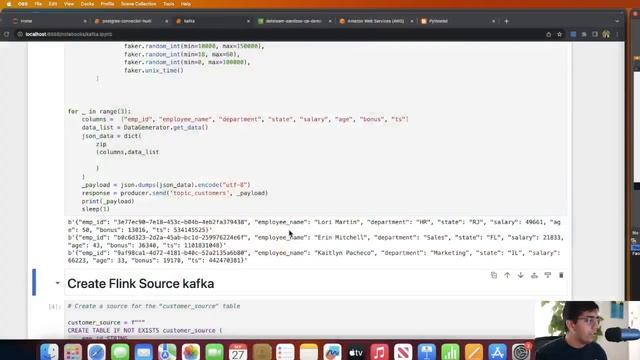Expand the tab search dropdown arrow
This screenshot has width=640, height=360.
(x=617, y=21)
